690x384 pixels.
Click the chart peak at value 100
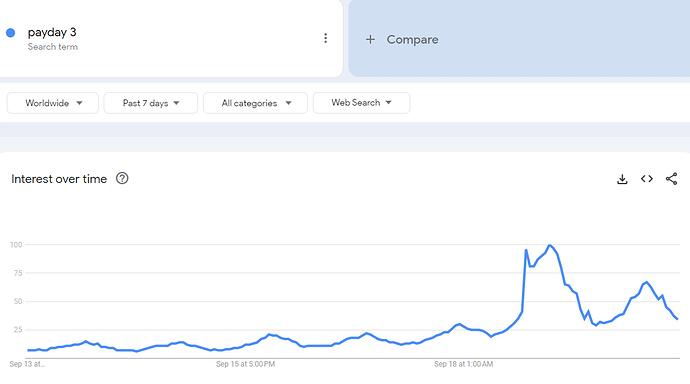550,245
